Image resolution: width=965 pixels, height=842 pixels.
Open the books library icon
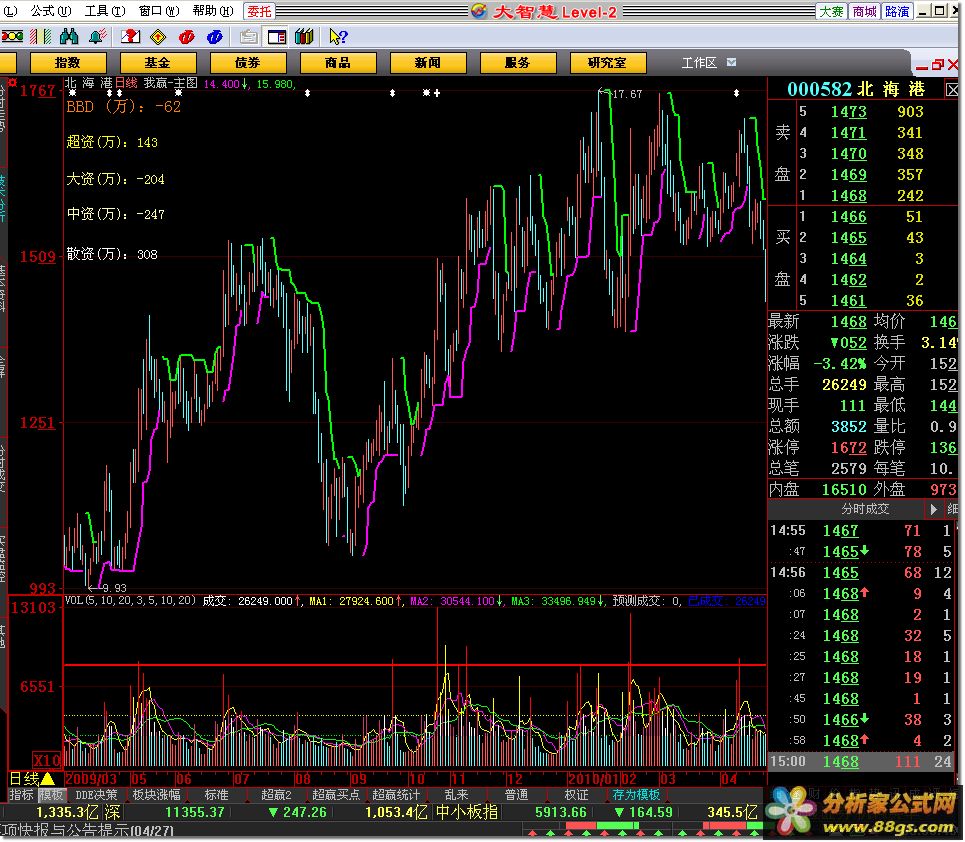point(304,37)
